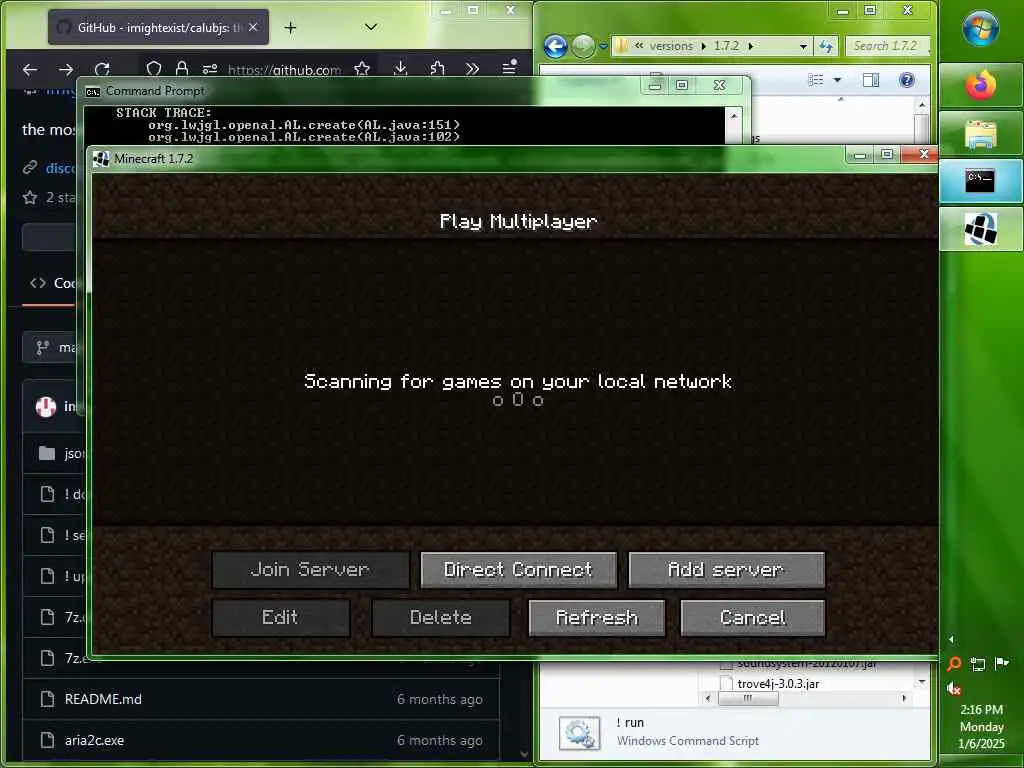The width and height of the screenshot is (1024, 768).
Task: Open the view options dropdown arrow in Explorer
Action: [837, 80]
